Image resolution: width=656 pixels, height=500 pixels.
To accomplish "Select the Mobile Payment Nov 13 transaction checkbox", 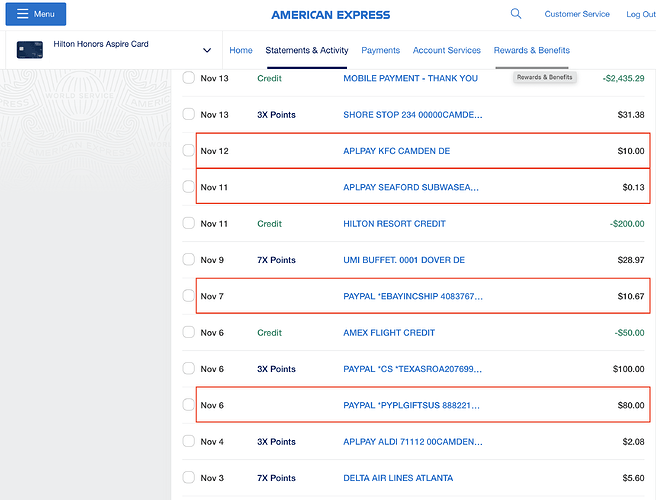I will 189,78.
